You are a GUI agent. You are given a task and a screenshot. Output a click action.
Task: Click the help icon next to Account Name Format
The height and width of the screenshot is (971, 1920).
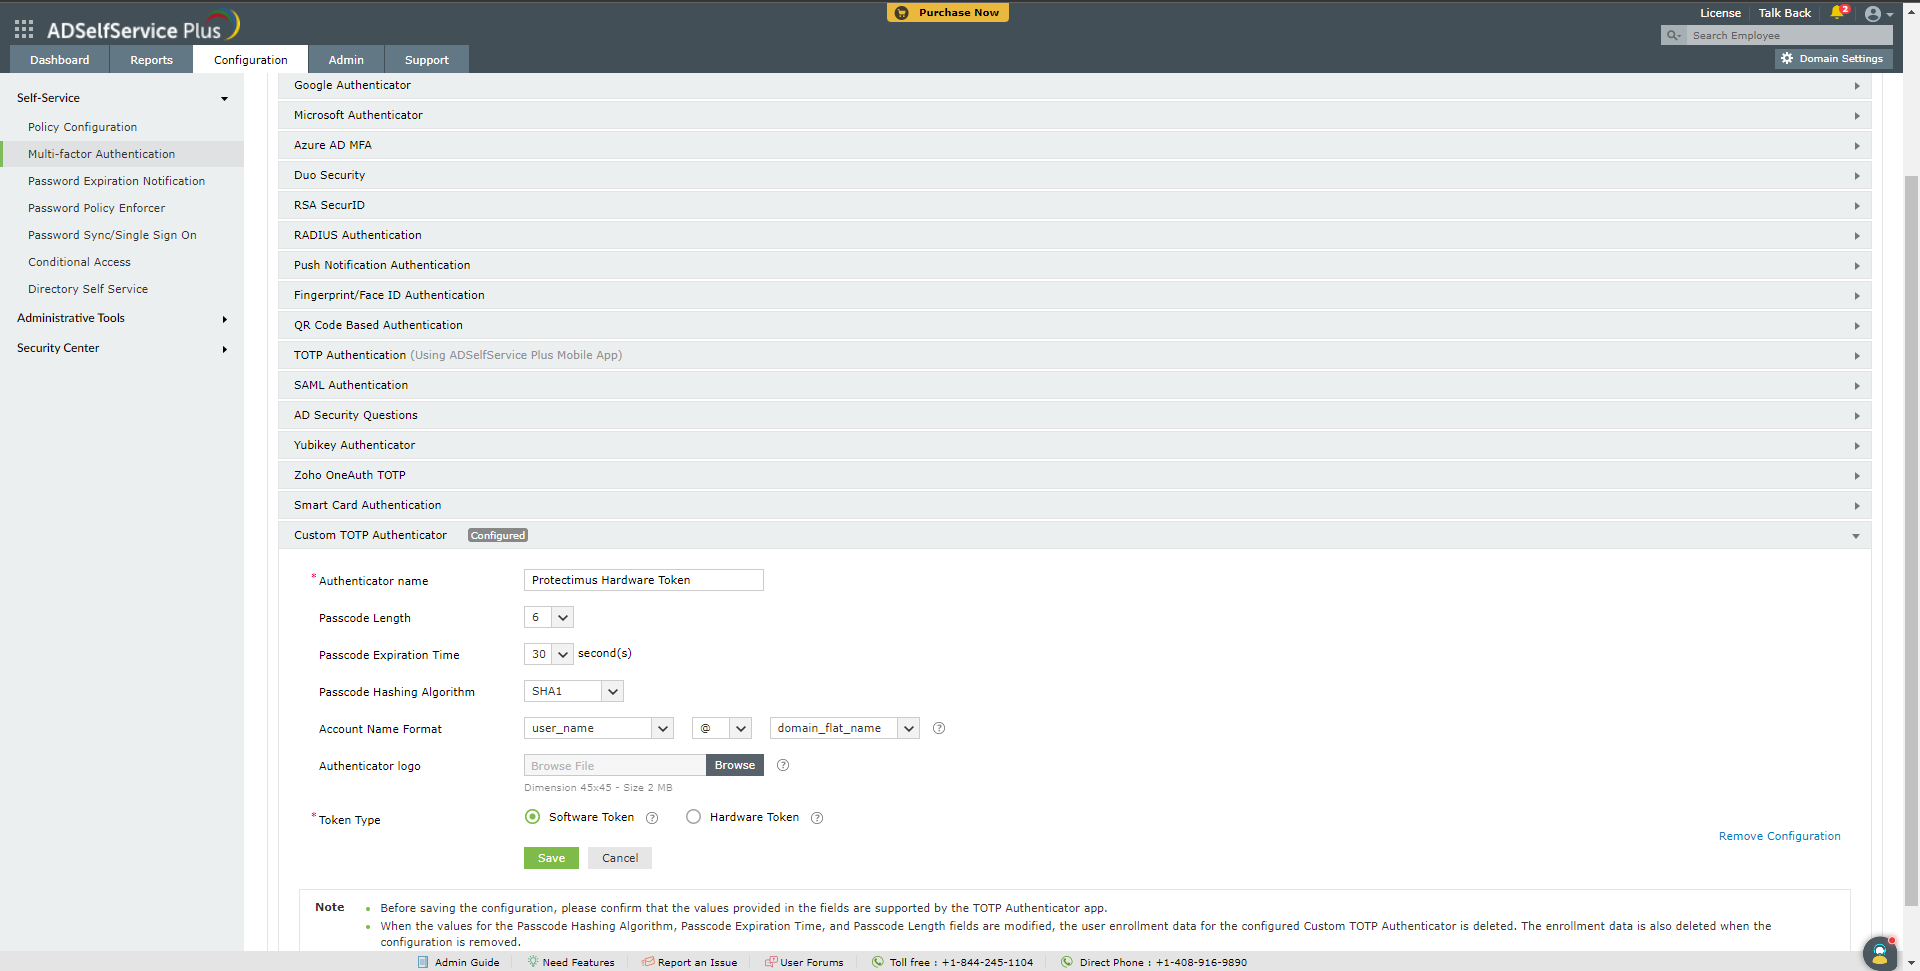coord(939,728)
